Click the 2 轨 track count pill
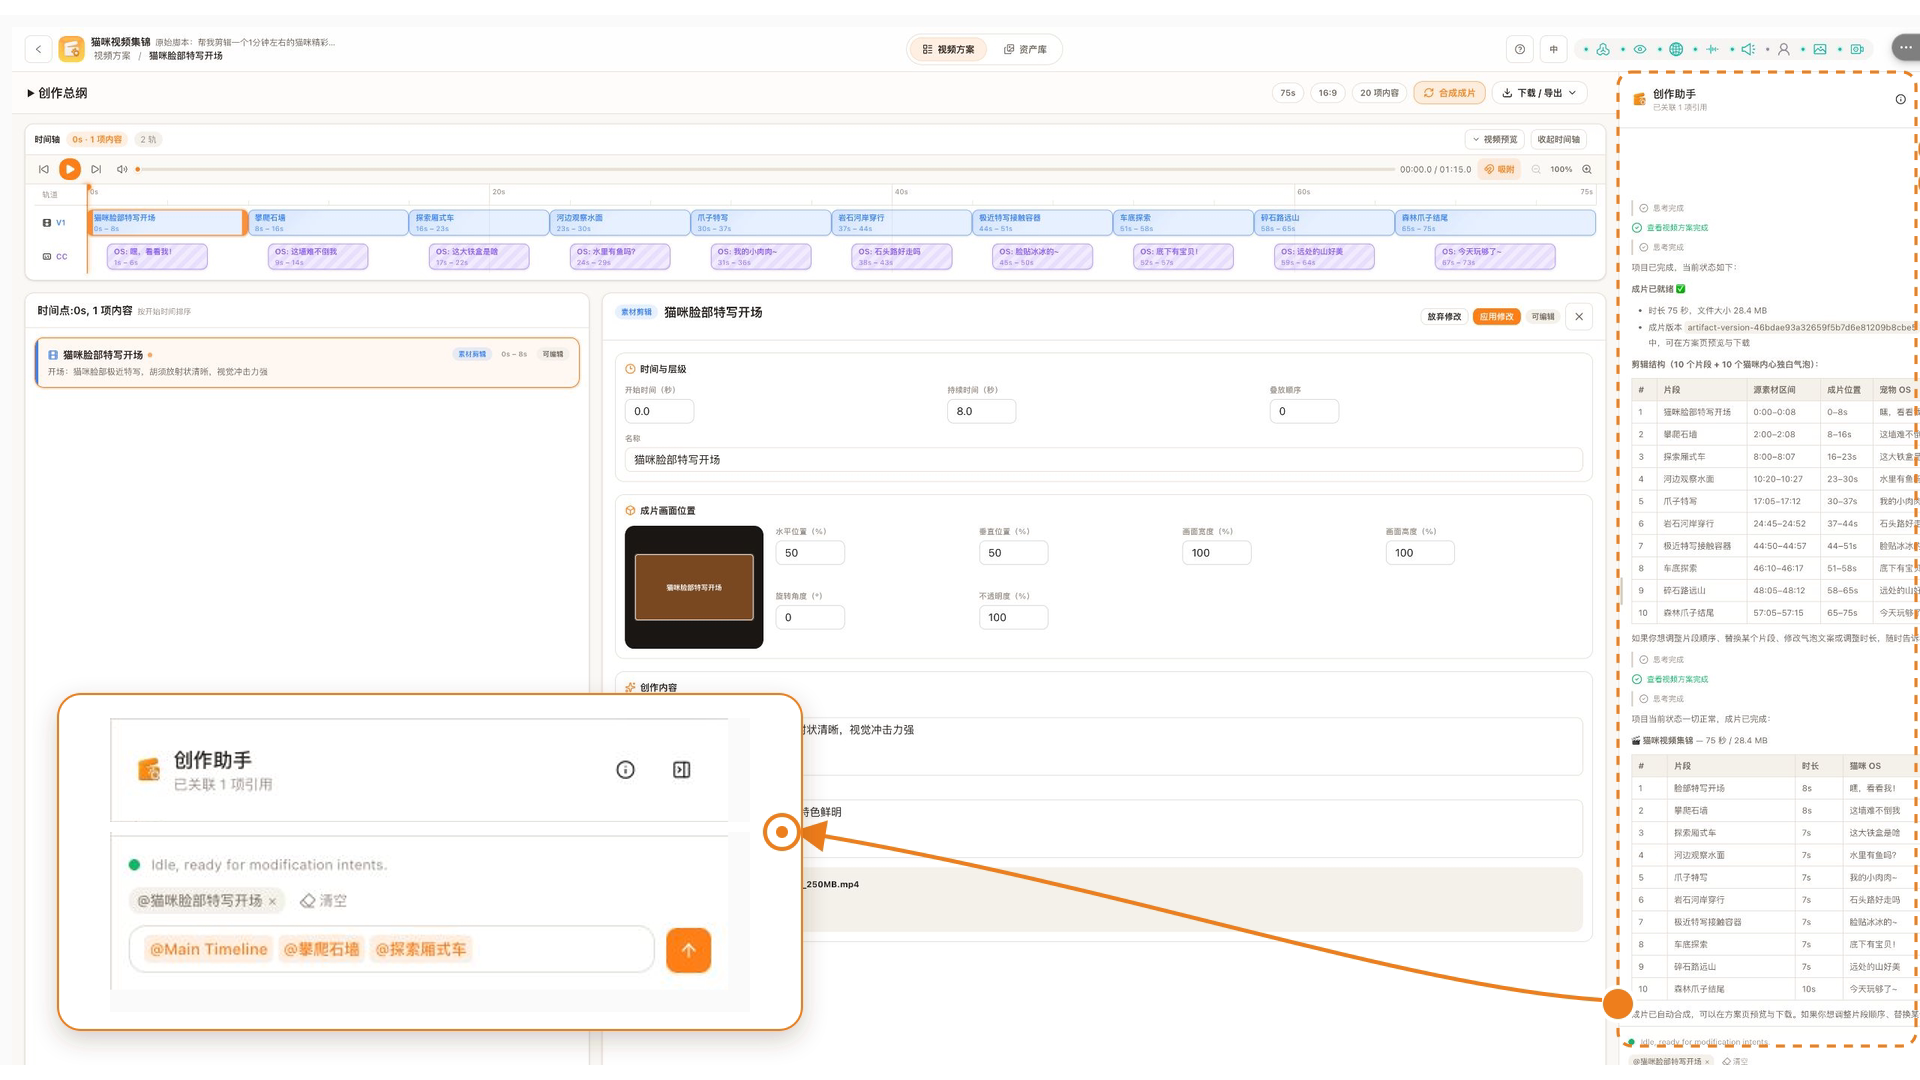 coord(147,139)
